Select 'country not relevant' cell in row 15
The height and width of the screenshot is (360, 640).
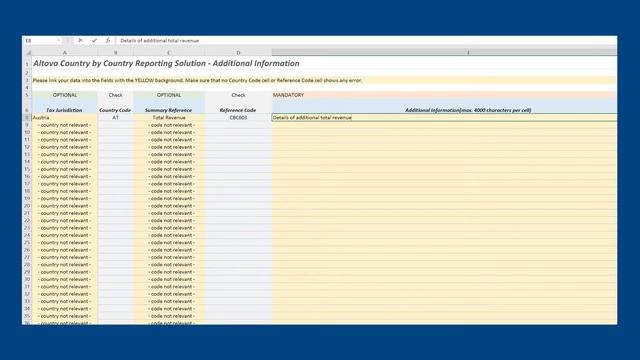tap(64, 169)
